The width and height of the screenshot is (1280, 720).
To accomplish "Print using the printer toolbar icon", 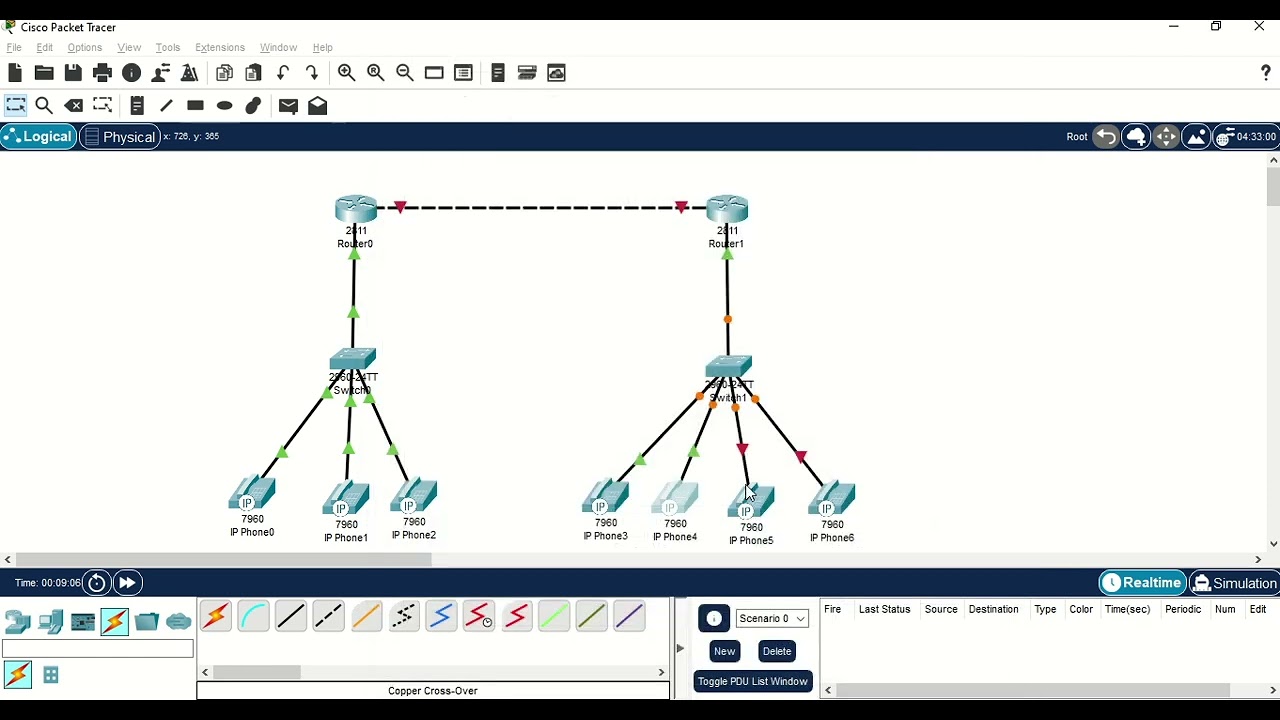I will [x=102, y=73].
